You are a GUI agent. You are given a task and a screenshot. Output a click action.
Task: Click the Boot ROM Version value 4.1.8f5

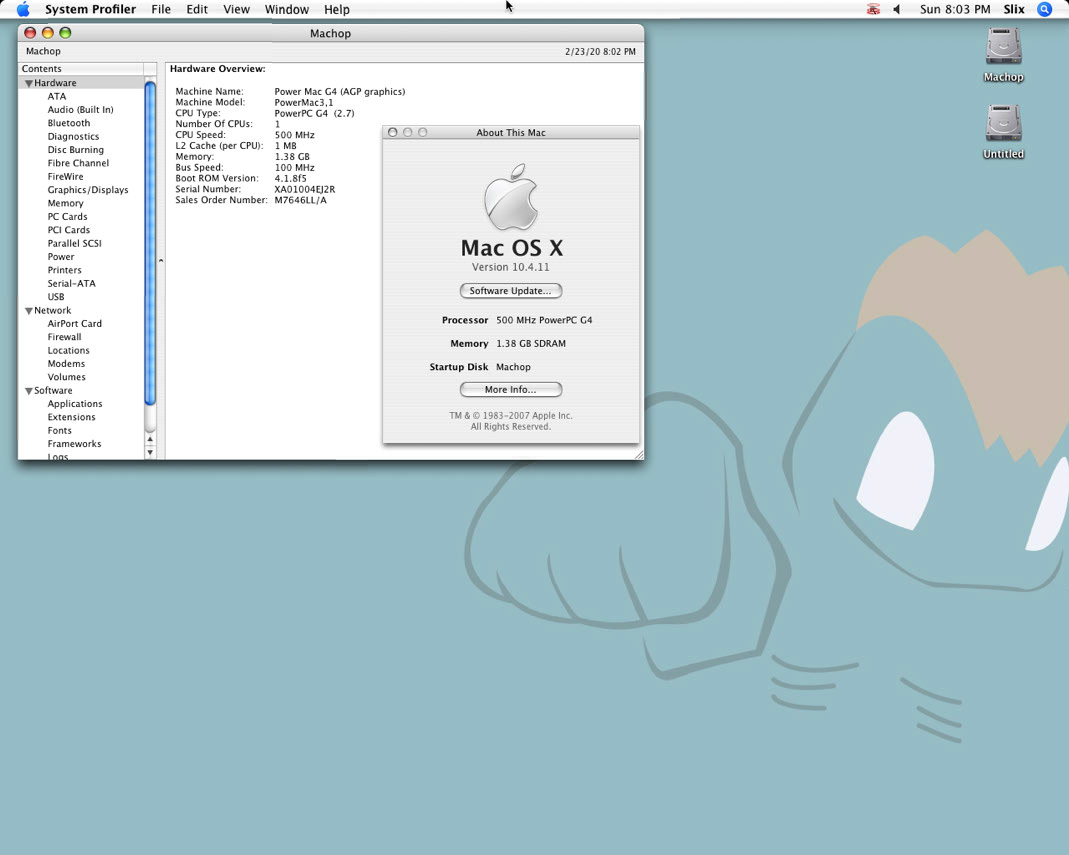[290, 179]
